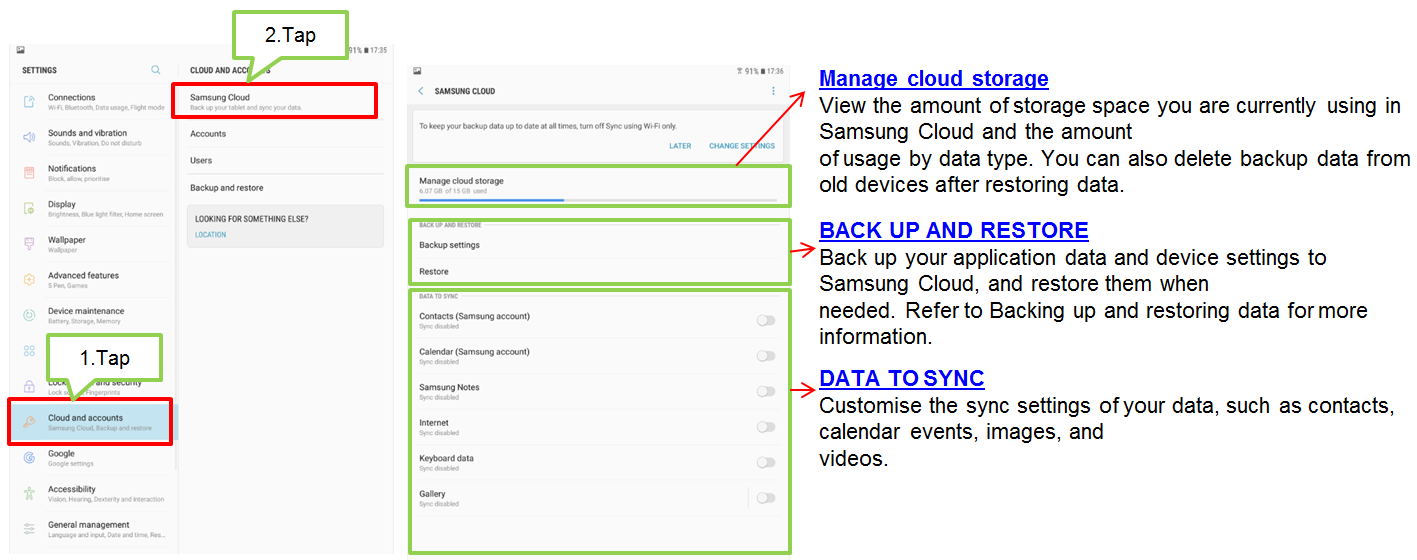This screenshot has width=1417, height=560.
Task: Tap the Wallpaper settings icon
Action: [x=29, y=244]
